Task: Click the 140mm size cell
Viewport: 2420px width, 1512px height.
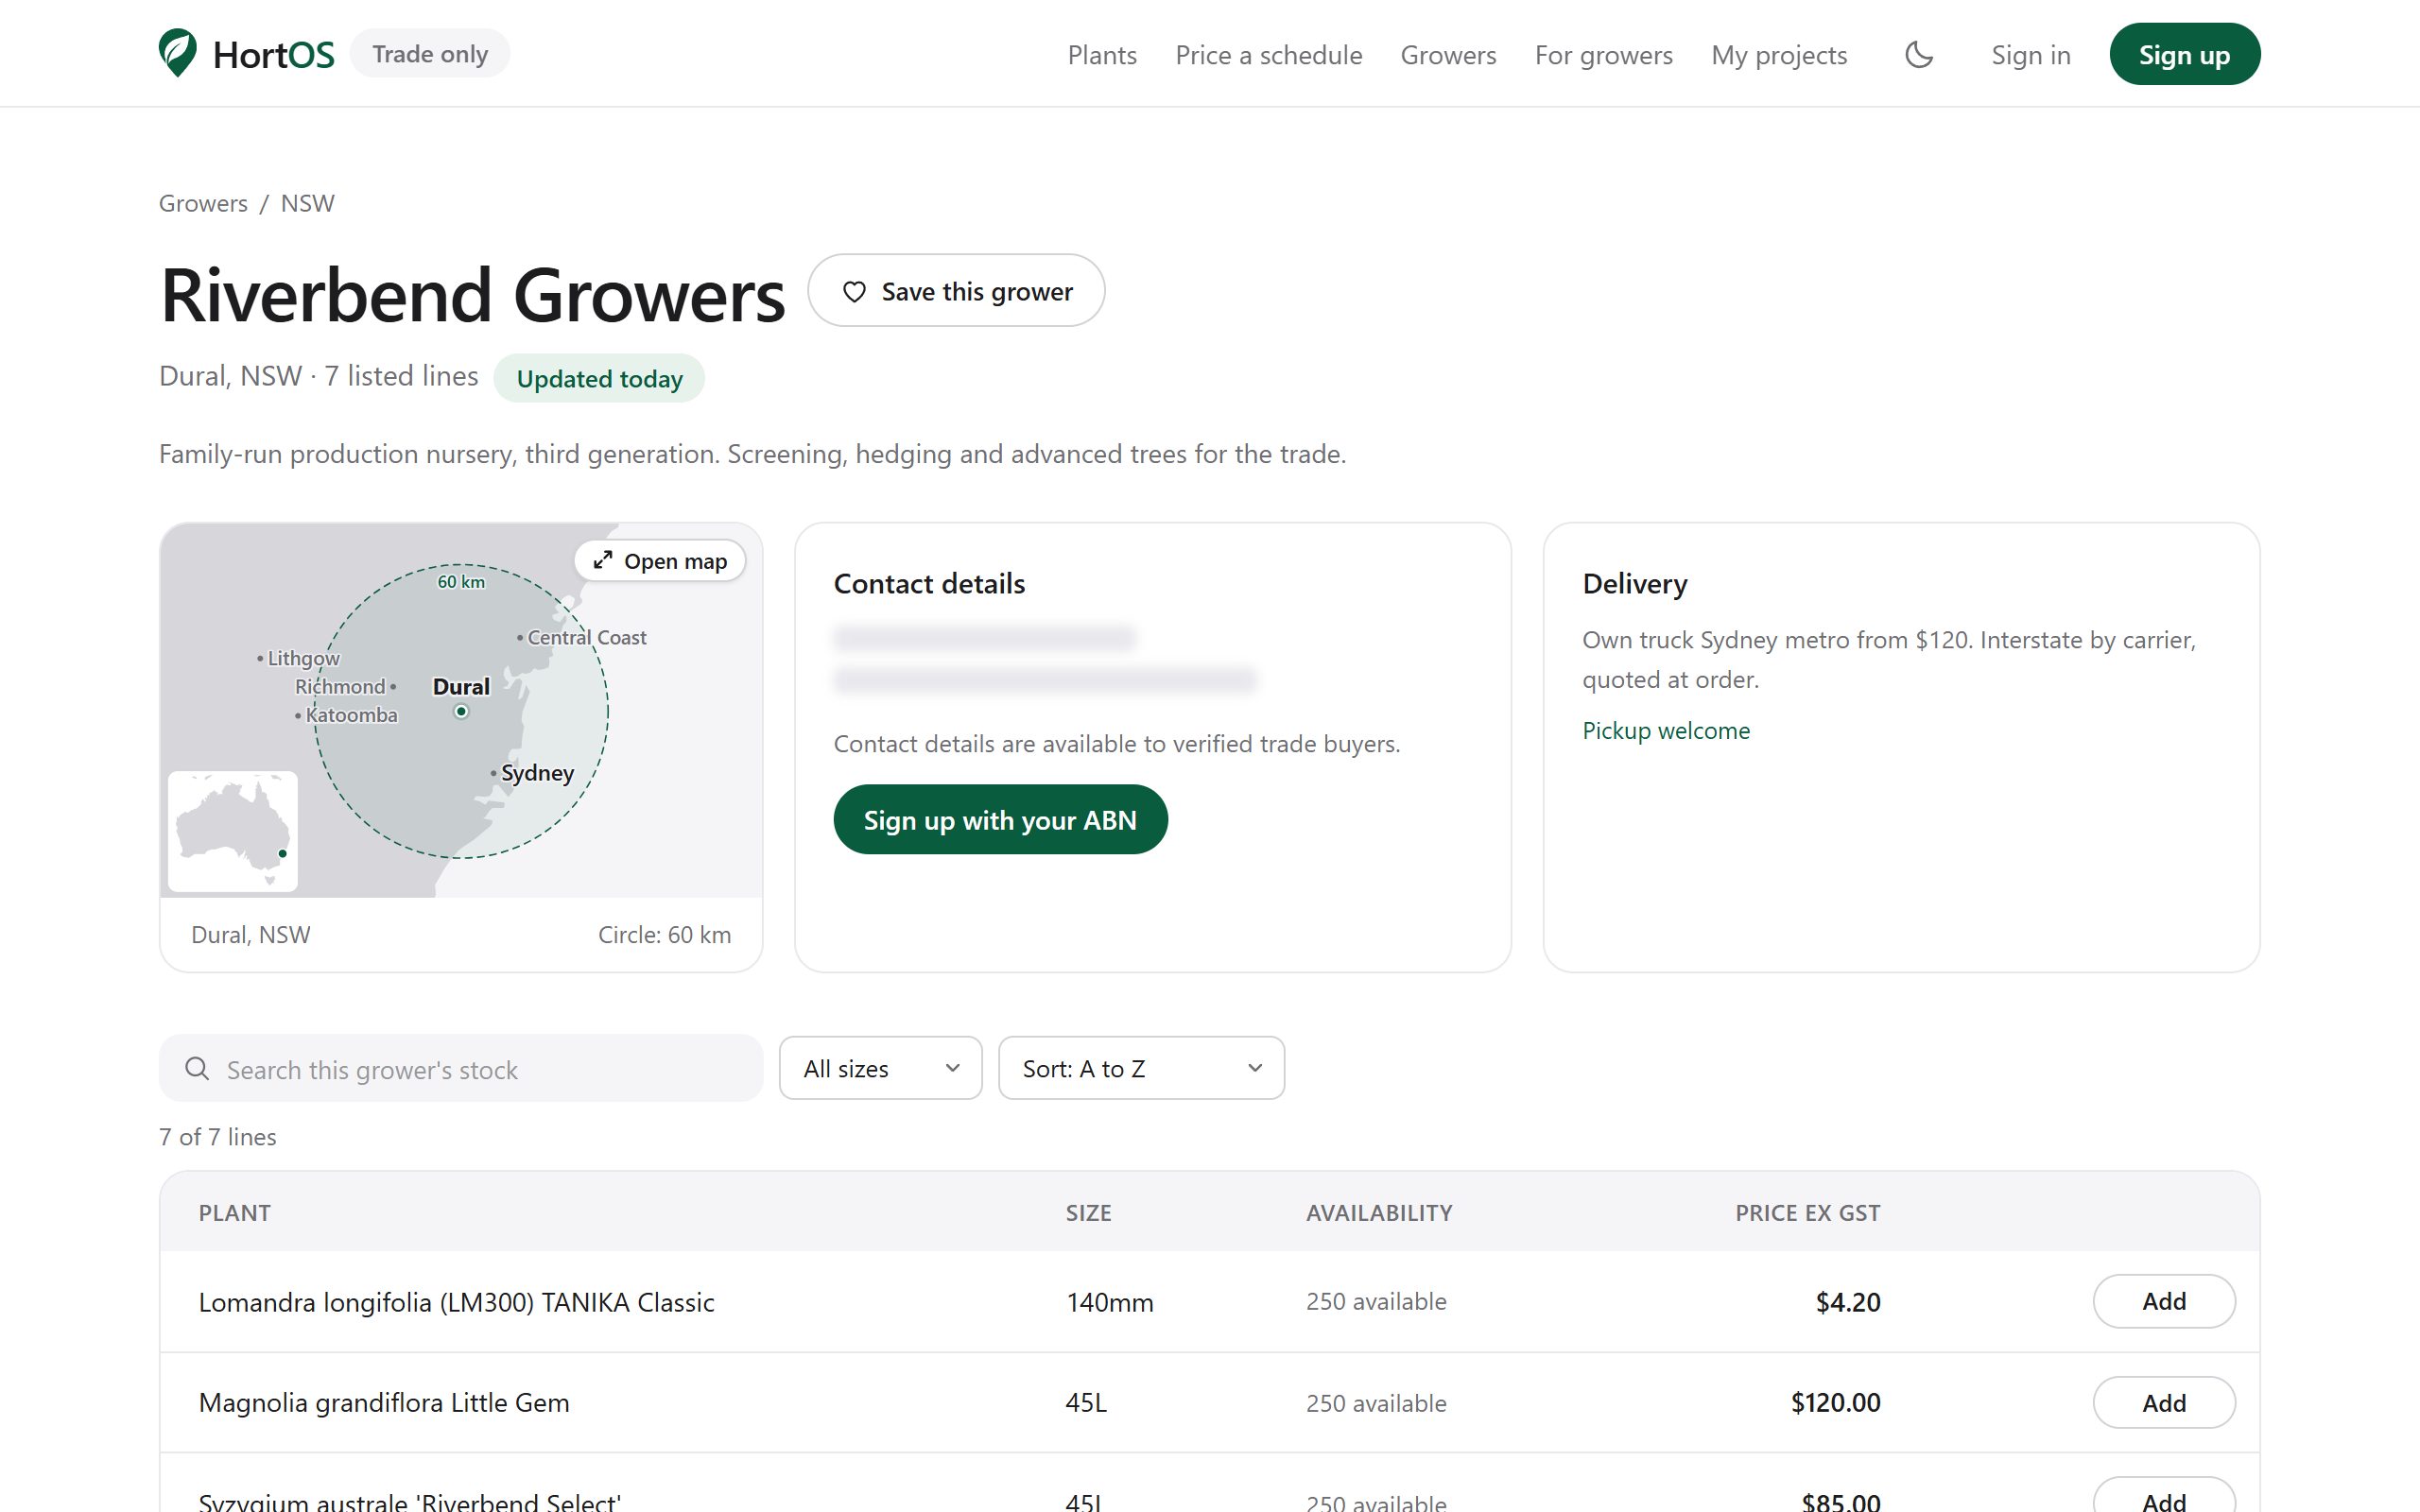Action: [x=1109, y=1302]
